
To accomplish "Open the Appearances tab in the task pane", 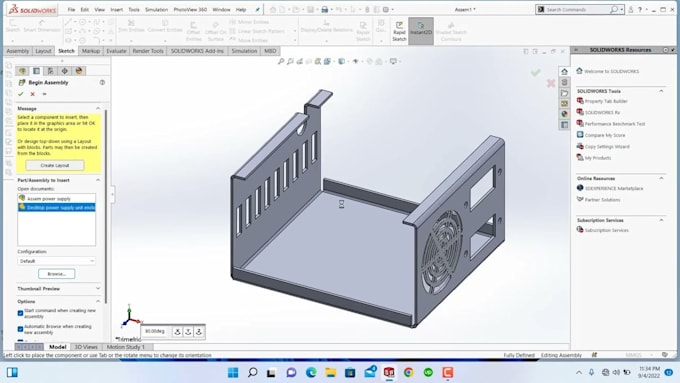I will click(x=564, y=114).
